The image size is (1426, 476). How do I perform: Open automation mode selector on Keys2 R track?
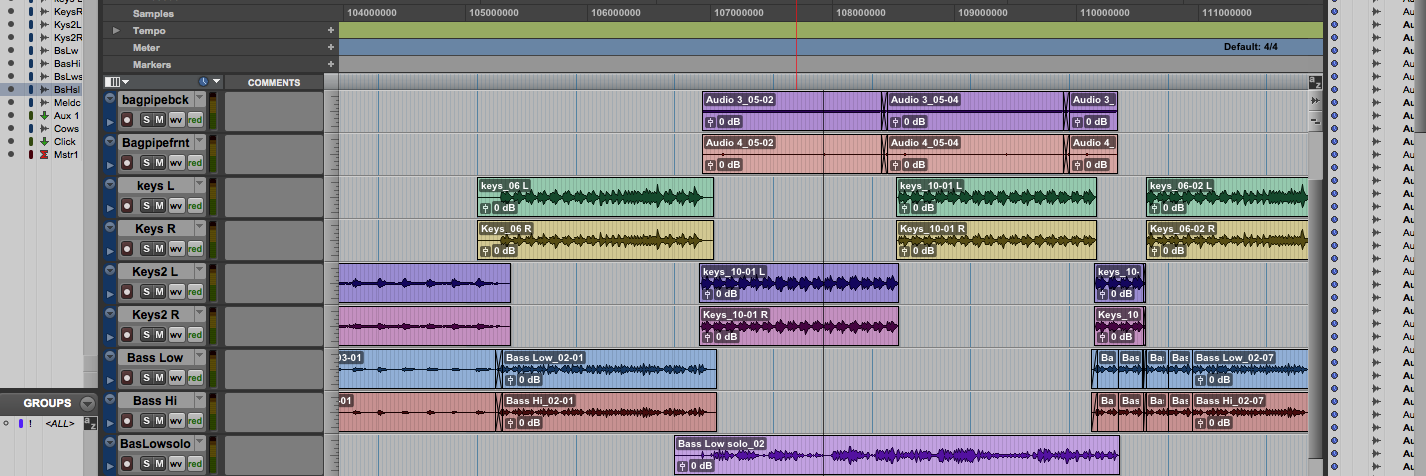195,335
